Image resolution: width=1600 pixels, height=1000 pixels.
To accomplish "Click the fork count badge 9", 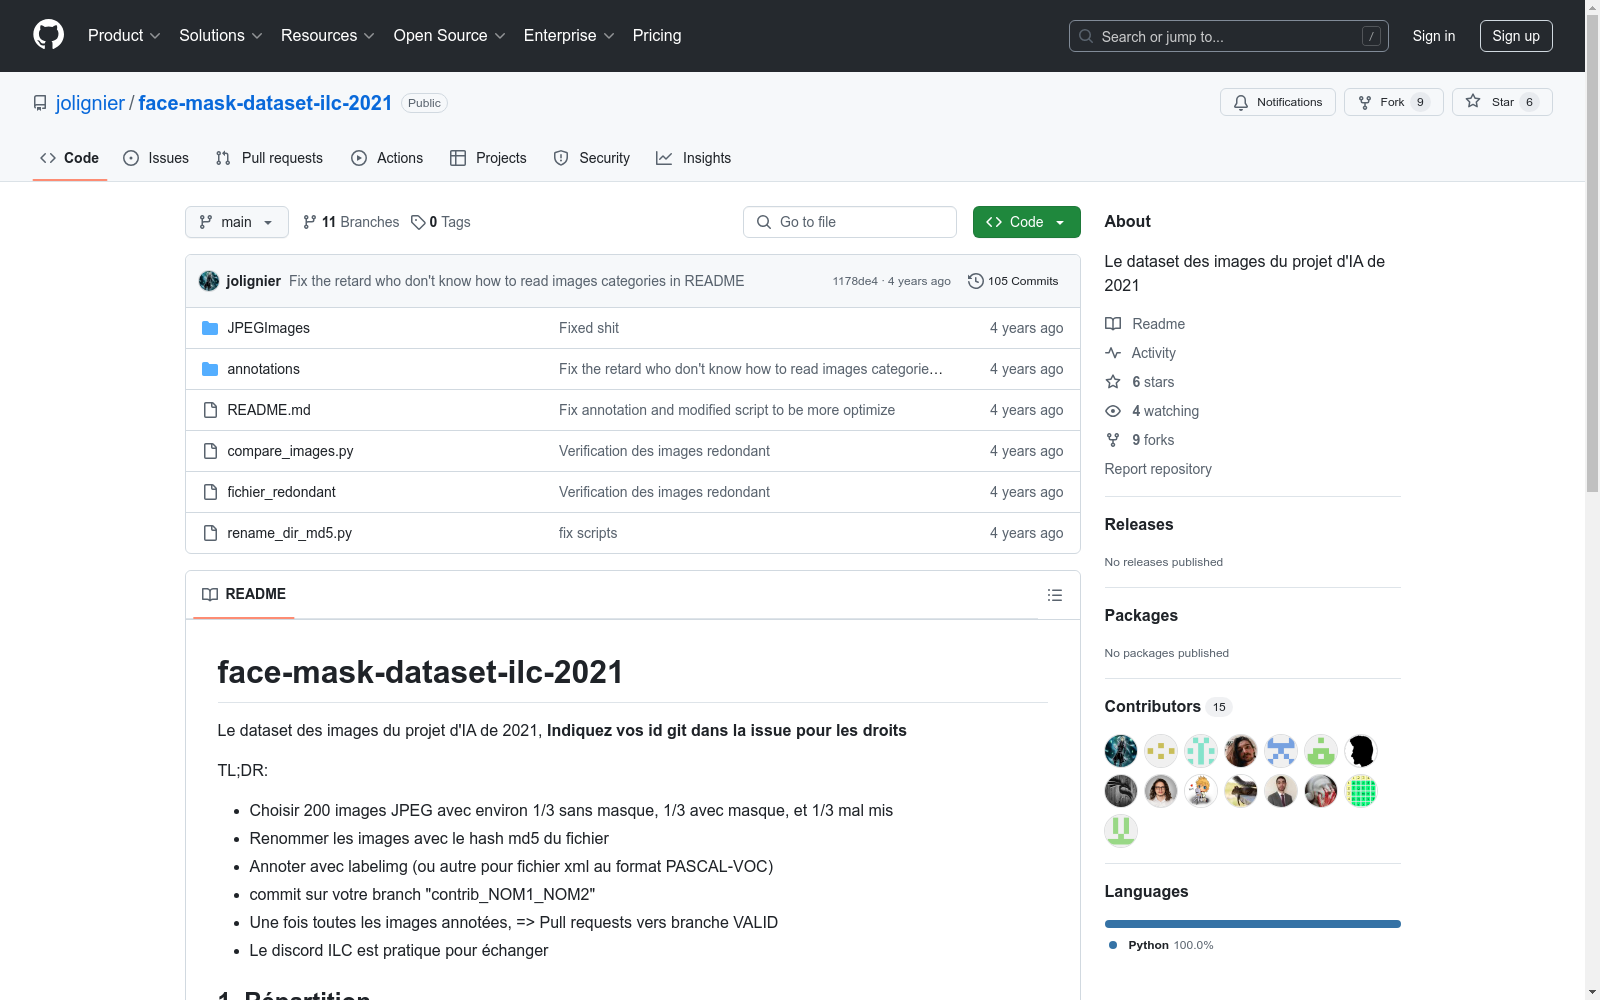I will click(x=1420, y=102).
